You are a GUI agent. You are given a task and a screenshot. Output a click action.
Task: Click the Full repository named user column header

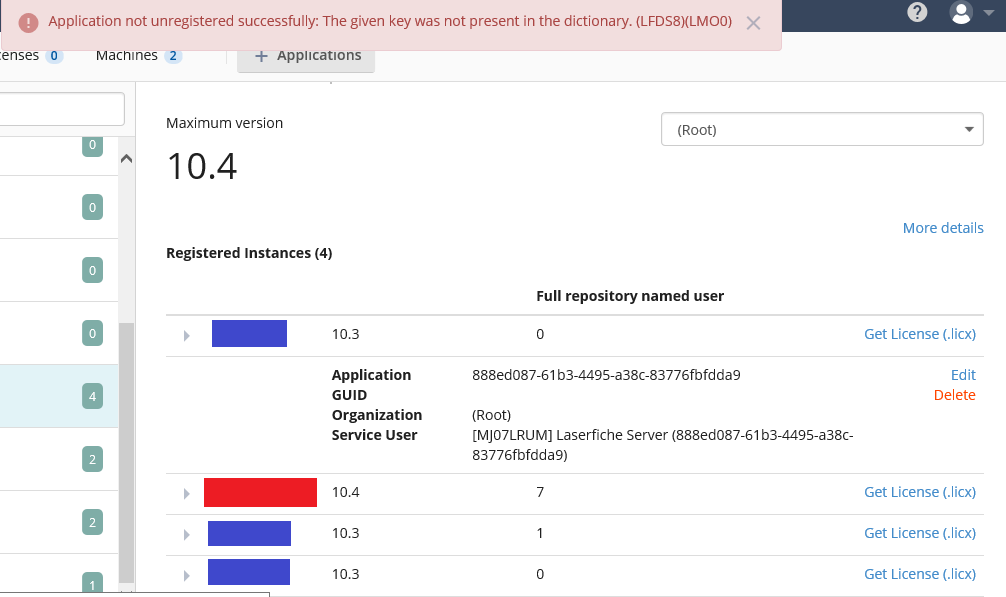pos(630,296)
